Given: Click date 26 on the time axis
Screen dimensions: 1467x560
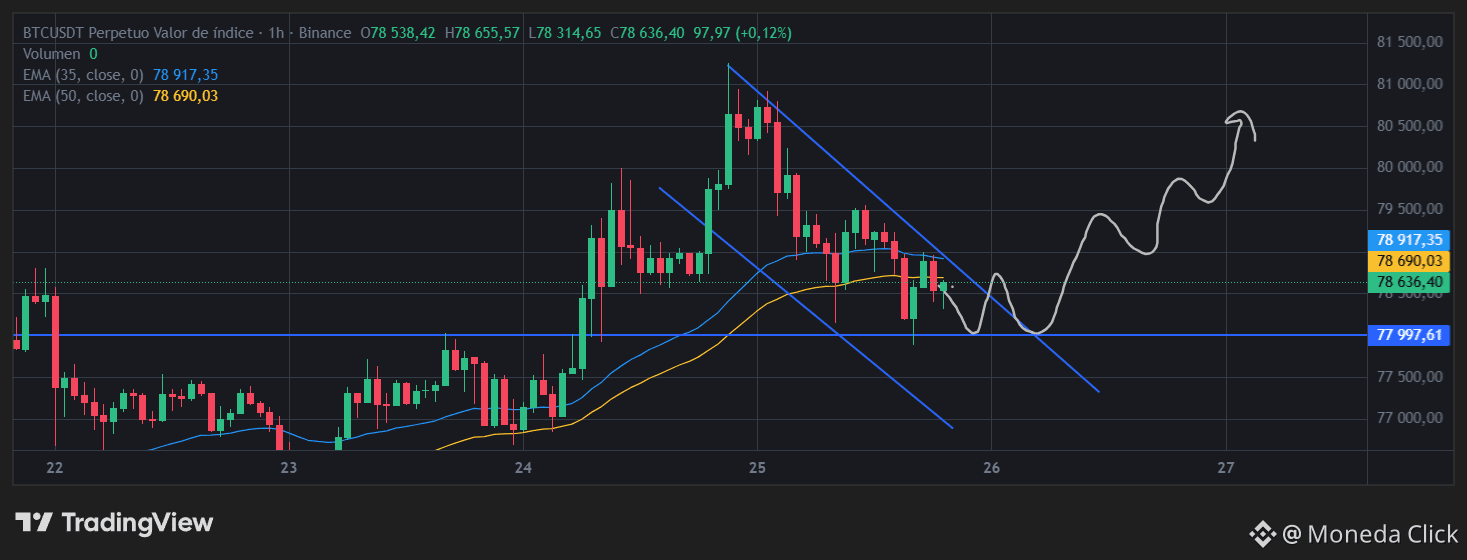Looking at the screenshot, I should [991, 467].
